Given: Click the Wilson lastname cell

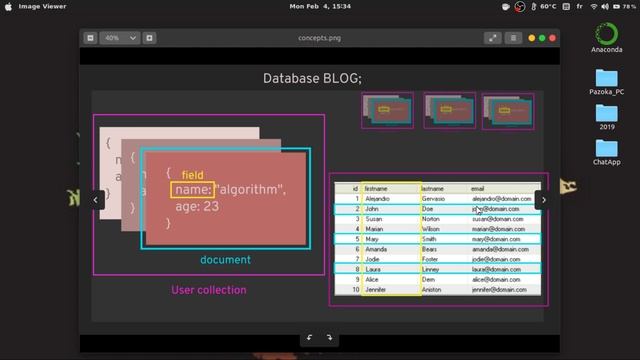Looking at the screenshot, I should click(x=431, y=229).
